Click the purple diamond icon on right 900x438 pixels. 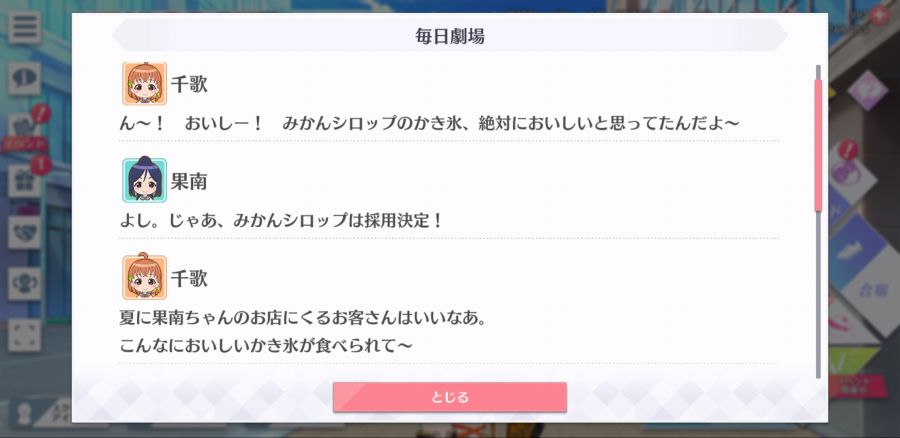(x=867, y=91)
